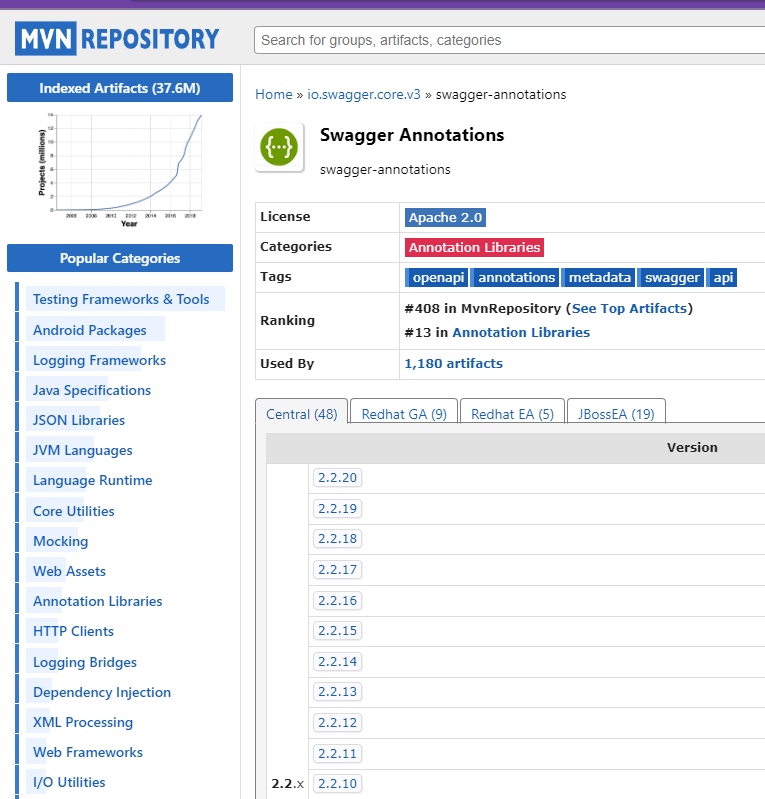The image size is (765, 799).
Task: Open version 2.2.17
Action: tap(337, 569)
